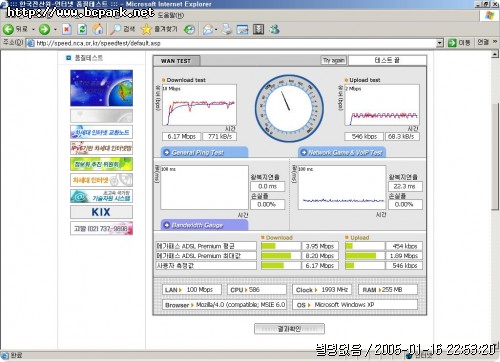Refresh the page using the toolbar icon
The height and width of the screenshot is (362, 500).
(x=82, y=29)
